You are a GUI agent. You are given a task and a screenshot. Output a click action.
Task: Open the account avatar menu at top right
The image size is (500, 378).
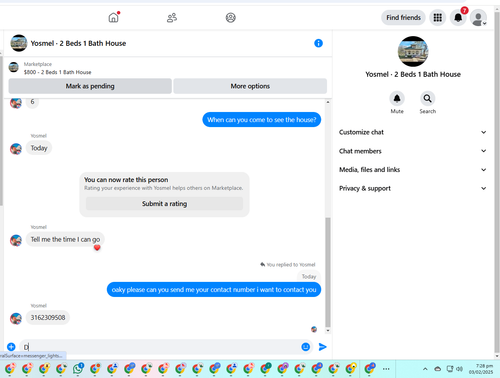[478, 18]
